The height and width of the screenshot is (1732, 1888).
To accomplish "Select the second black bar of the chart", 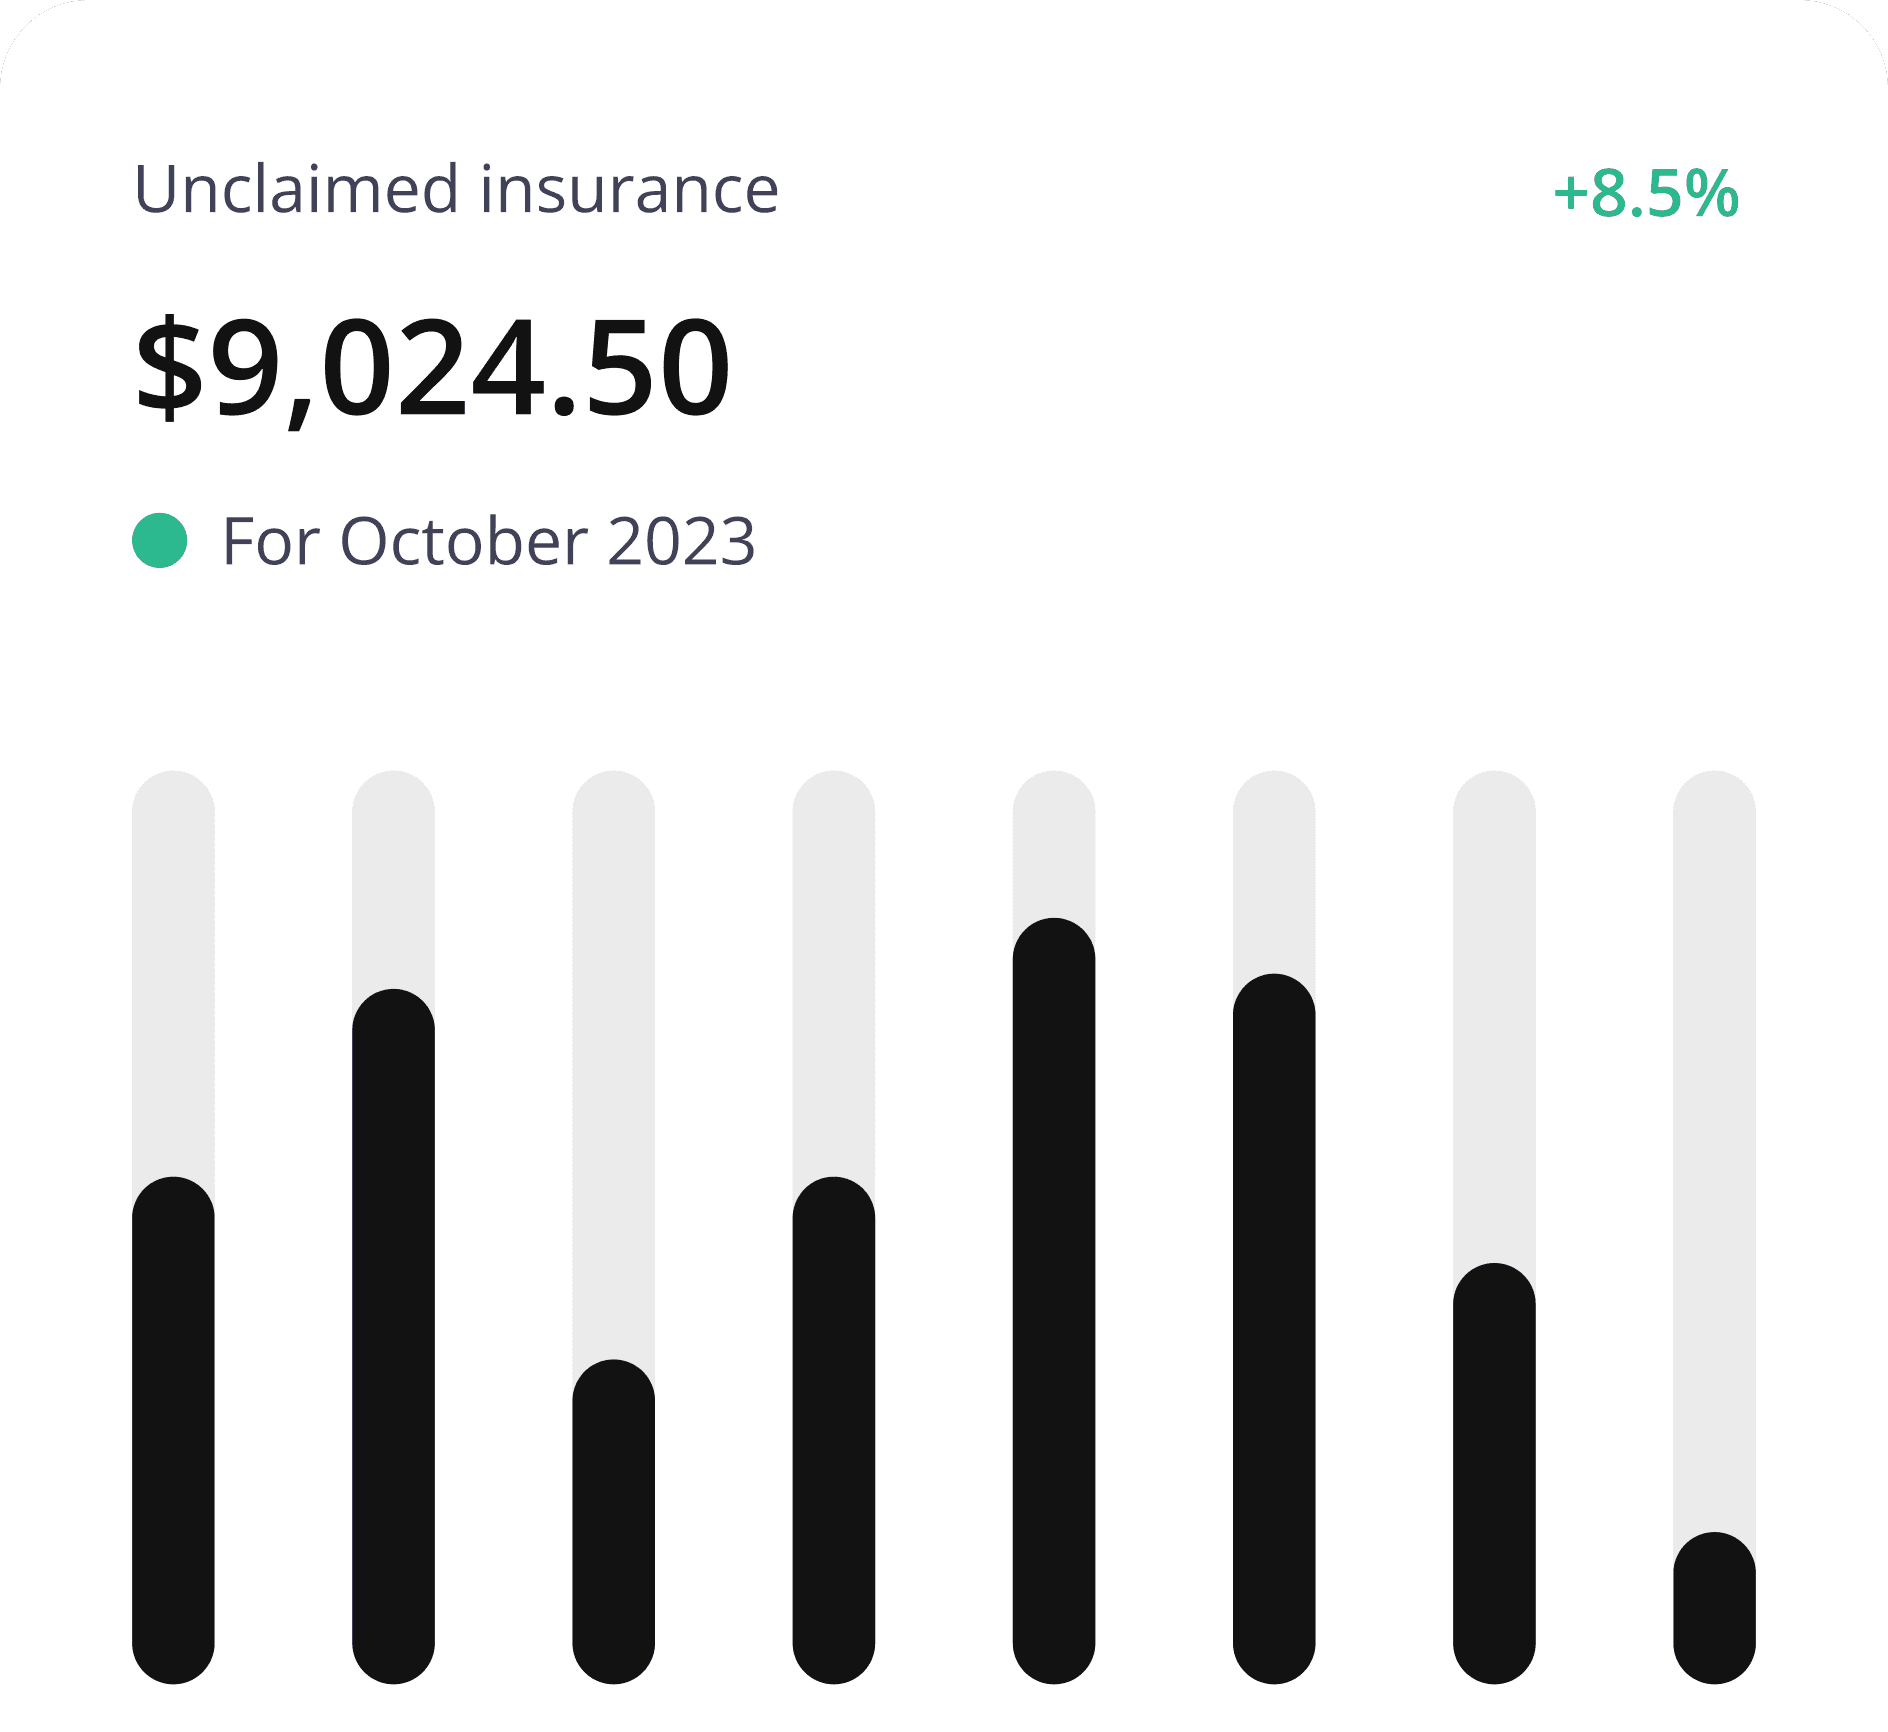I will pyautogui.click(x=393, y=1337).
